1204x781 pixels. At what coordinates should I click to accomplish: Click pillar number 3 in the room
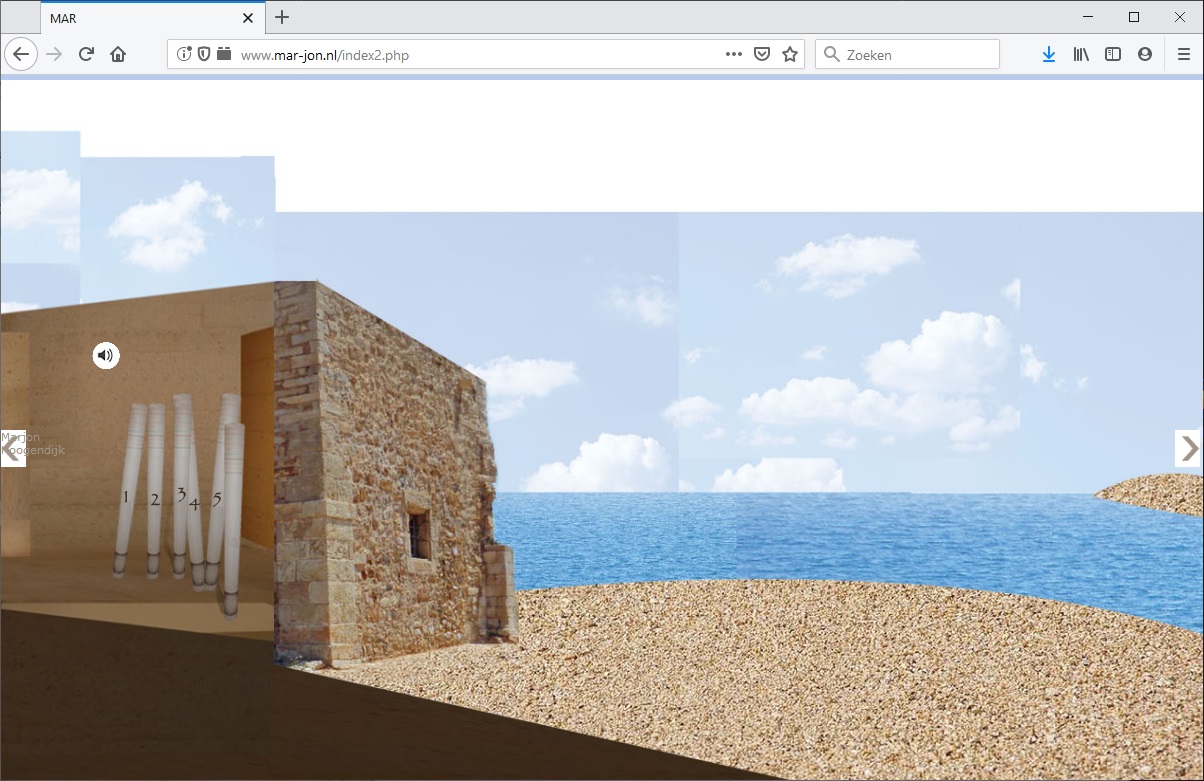click(x=181, y=490)
